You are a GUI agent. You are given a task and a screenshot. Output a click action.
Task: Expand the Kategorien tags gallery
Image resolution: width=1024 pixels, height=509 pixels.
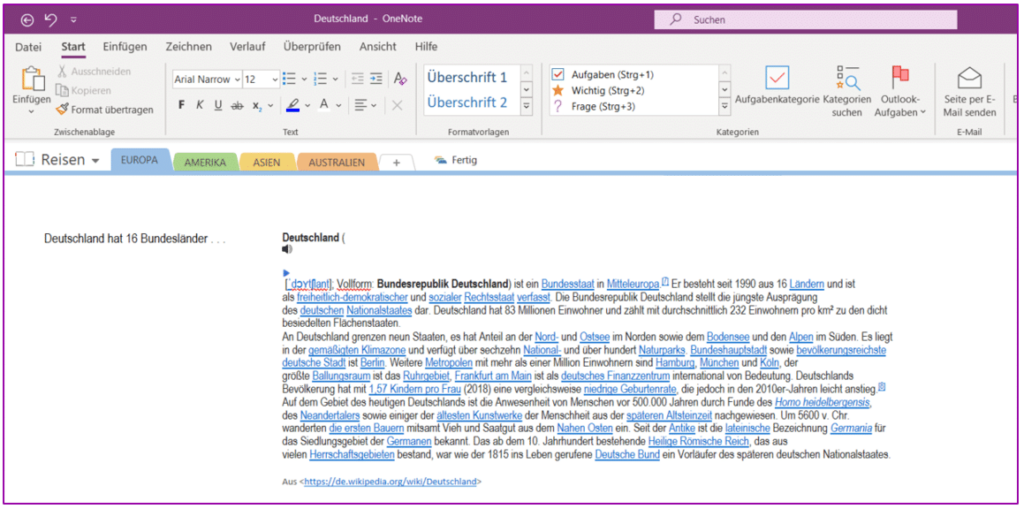tap(725, 105)
